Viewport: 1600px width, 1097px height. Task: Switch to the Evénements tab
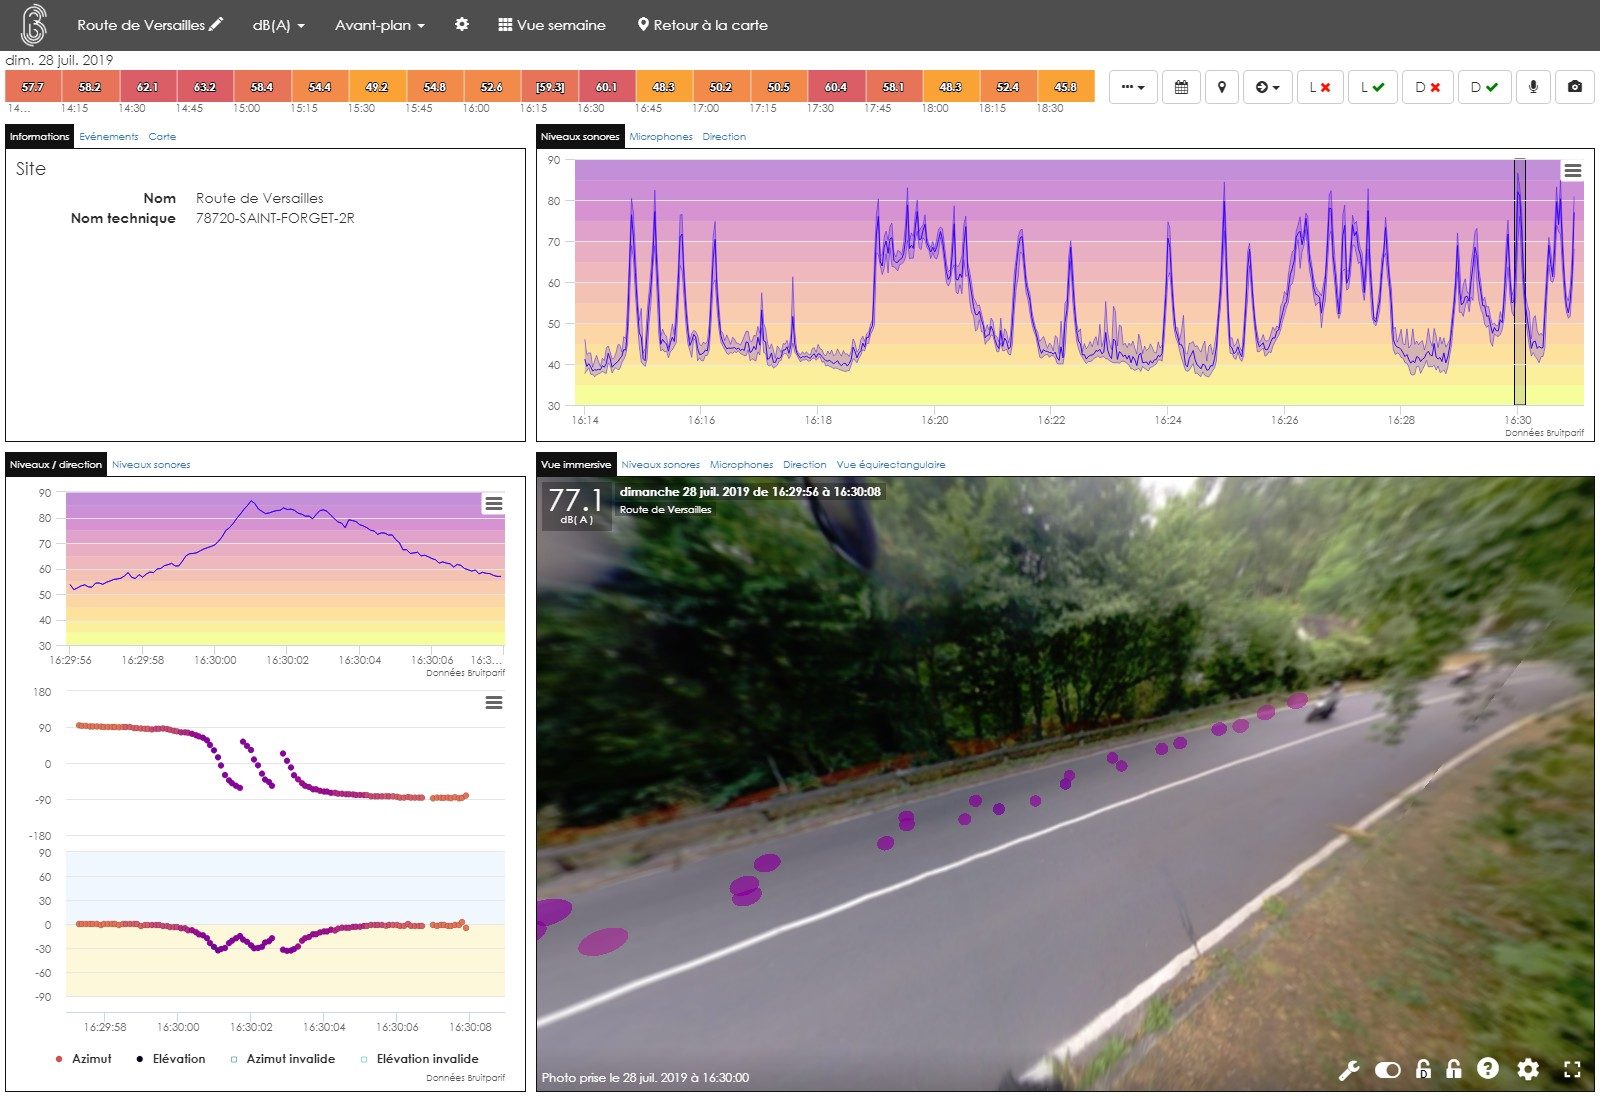click(x=109, y=137)
